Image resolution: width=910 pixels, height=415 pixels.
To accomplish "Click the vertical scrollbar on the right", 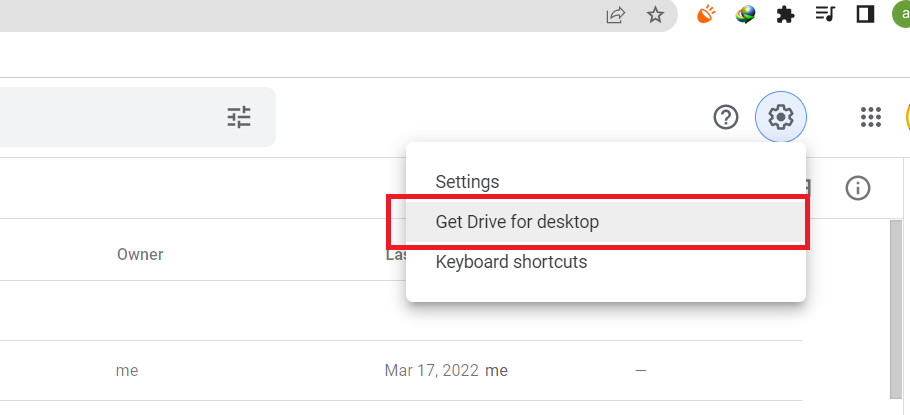I will (898, 310).
